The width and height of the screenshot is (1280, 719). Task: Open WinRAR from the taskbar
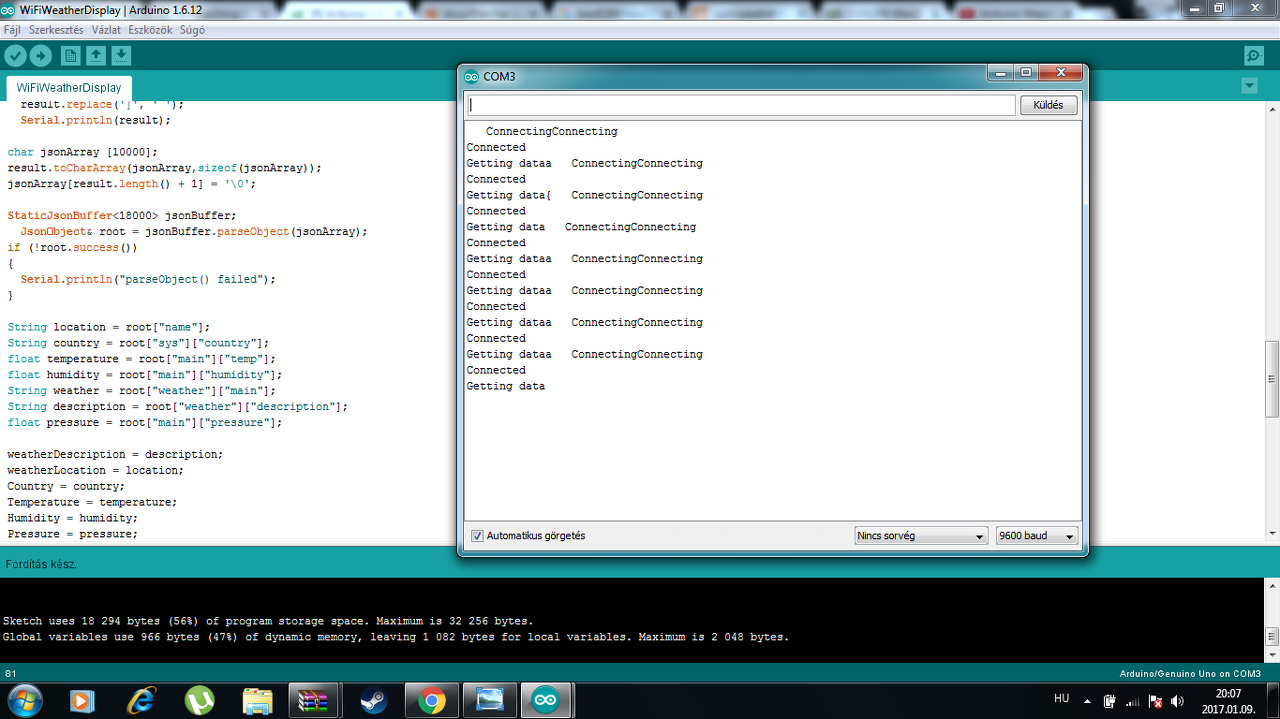(x=314, y=700)
